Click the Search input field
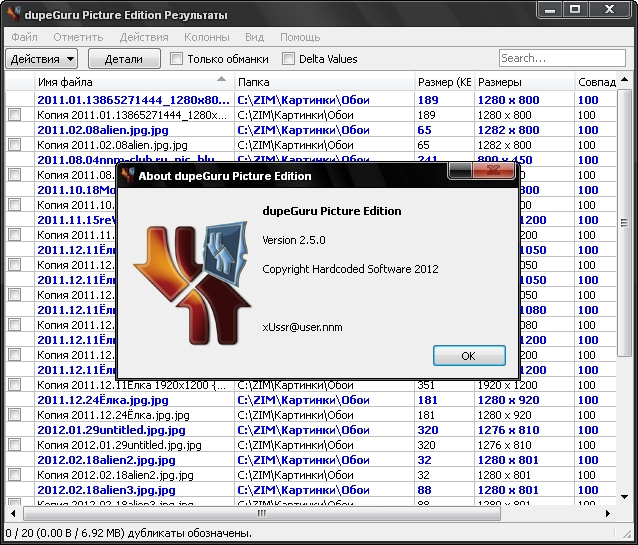Viewport: 638px width, 545px height. pyautogui.click(x=562, y=58)
